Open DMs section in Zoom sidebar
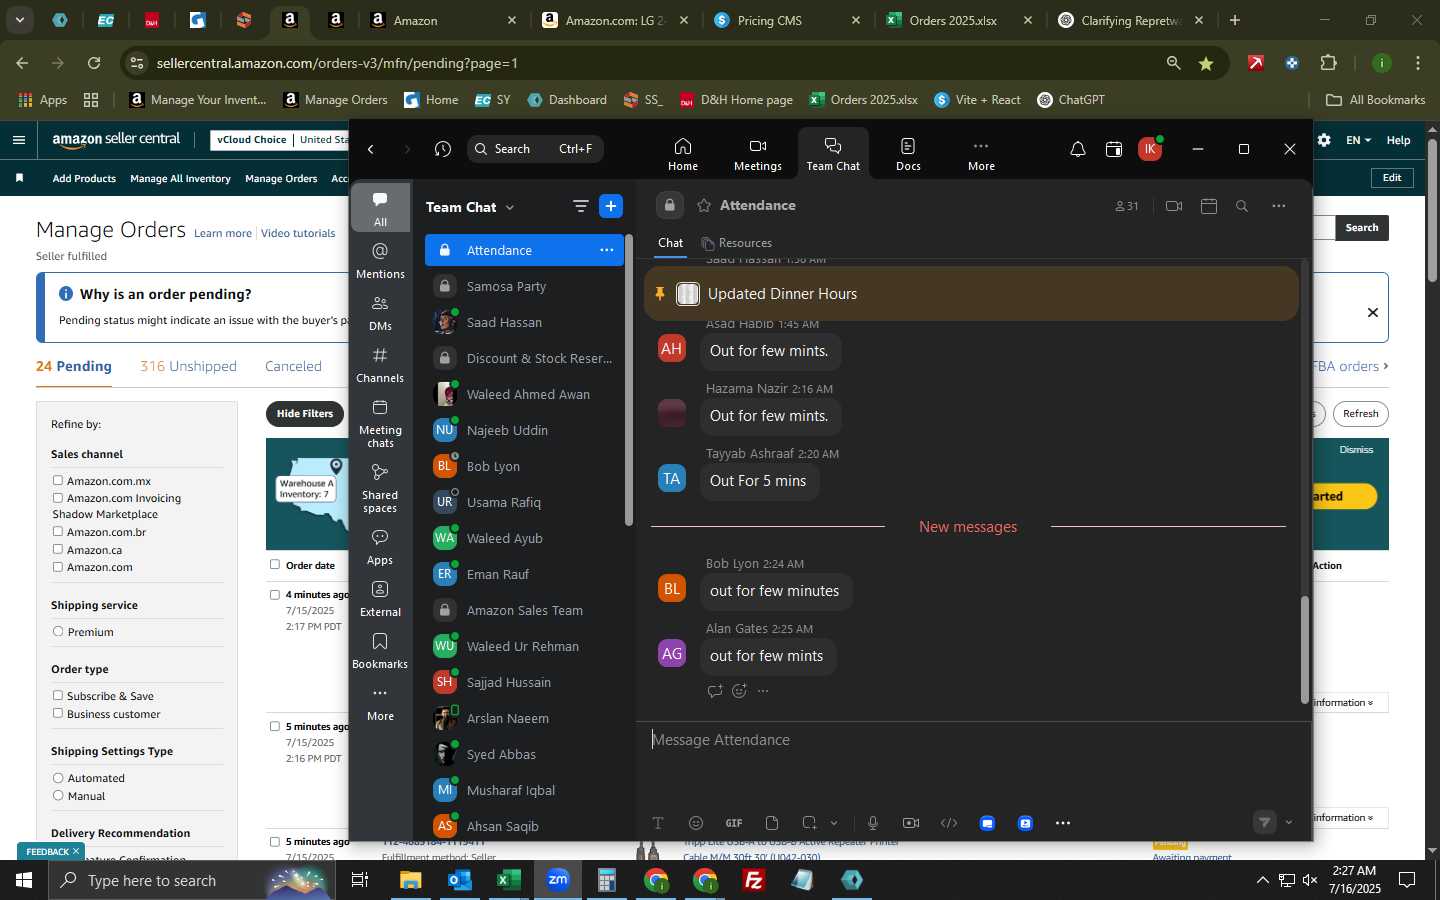This screenshot has width=1440, height=900. point(380,312)
